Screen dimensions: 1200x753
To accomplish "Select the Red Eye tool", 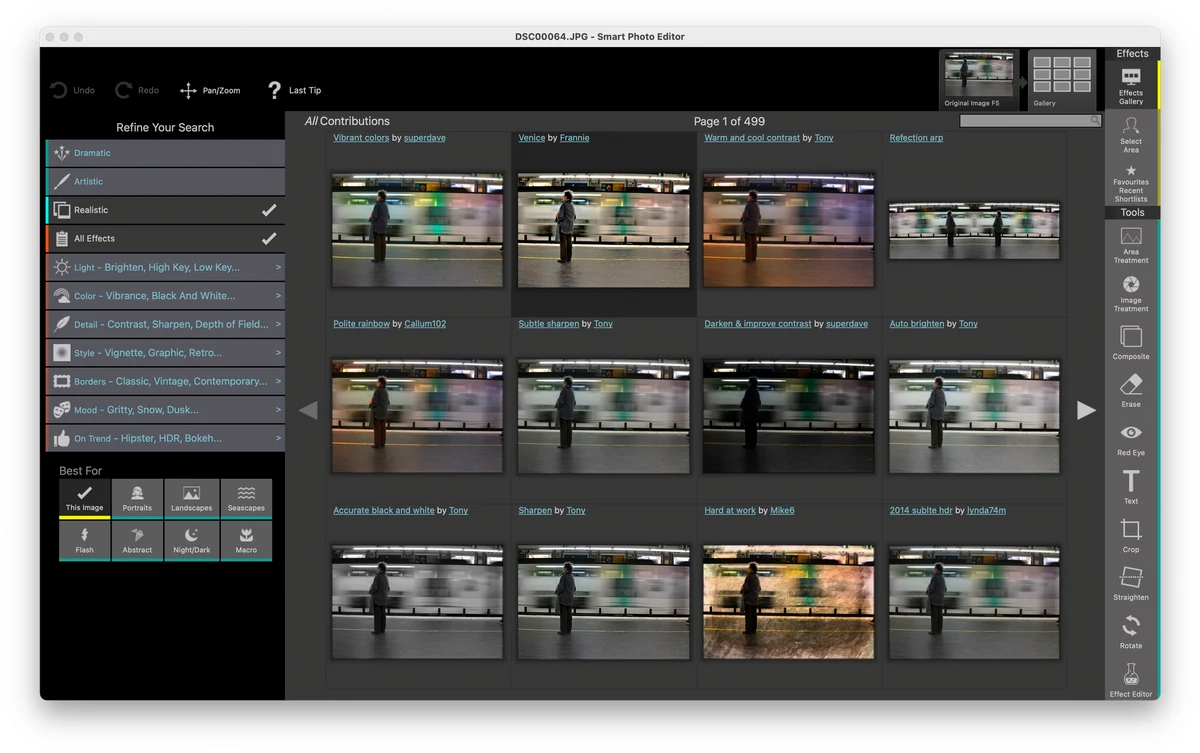I will coord(1131,439).
